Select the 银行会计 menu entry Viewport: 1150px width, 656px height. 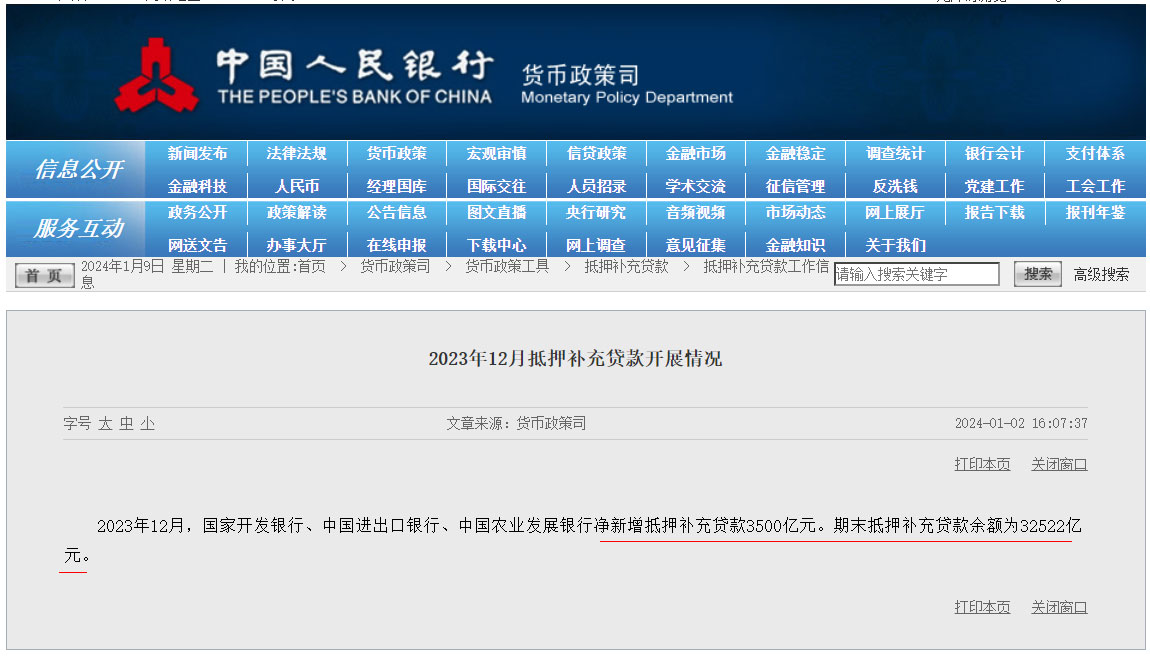coord(995,153)
